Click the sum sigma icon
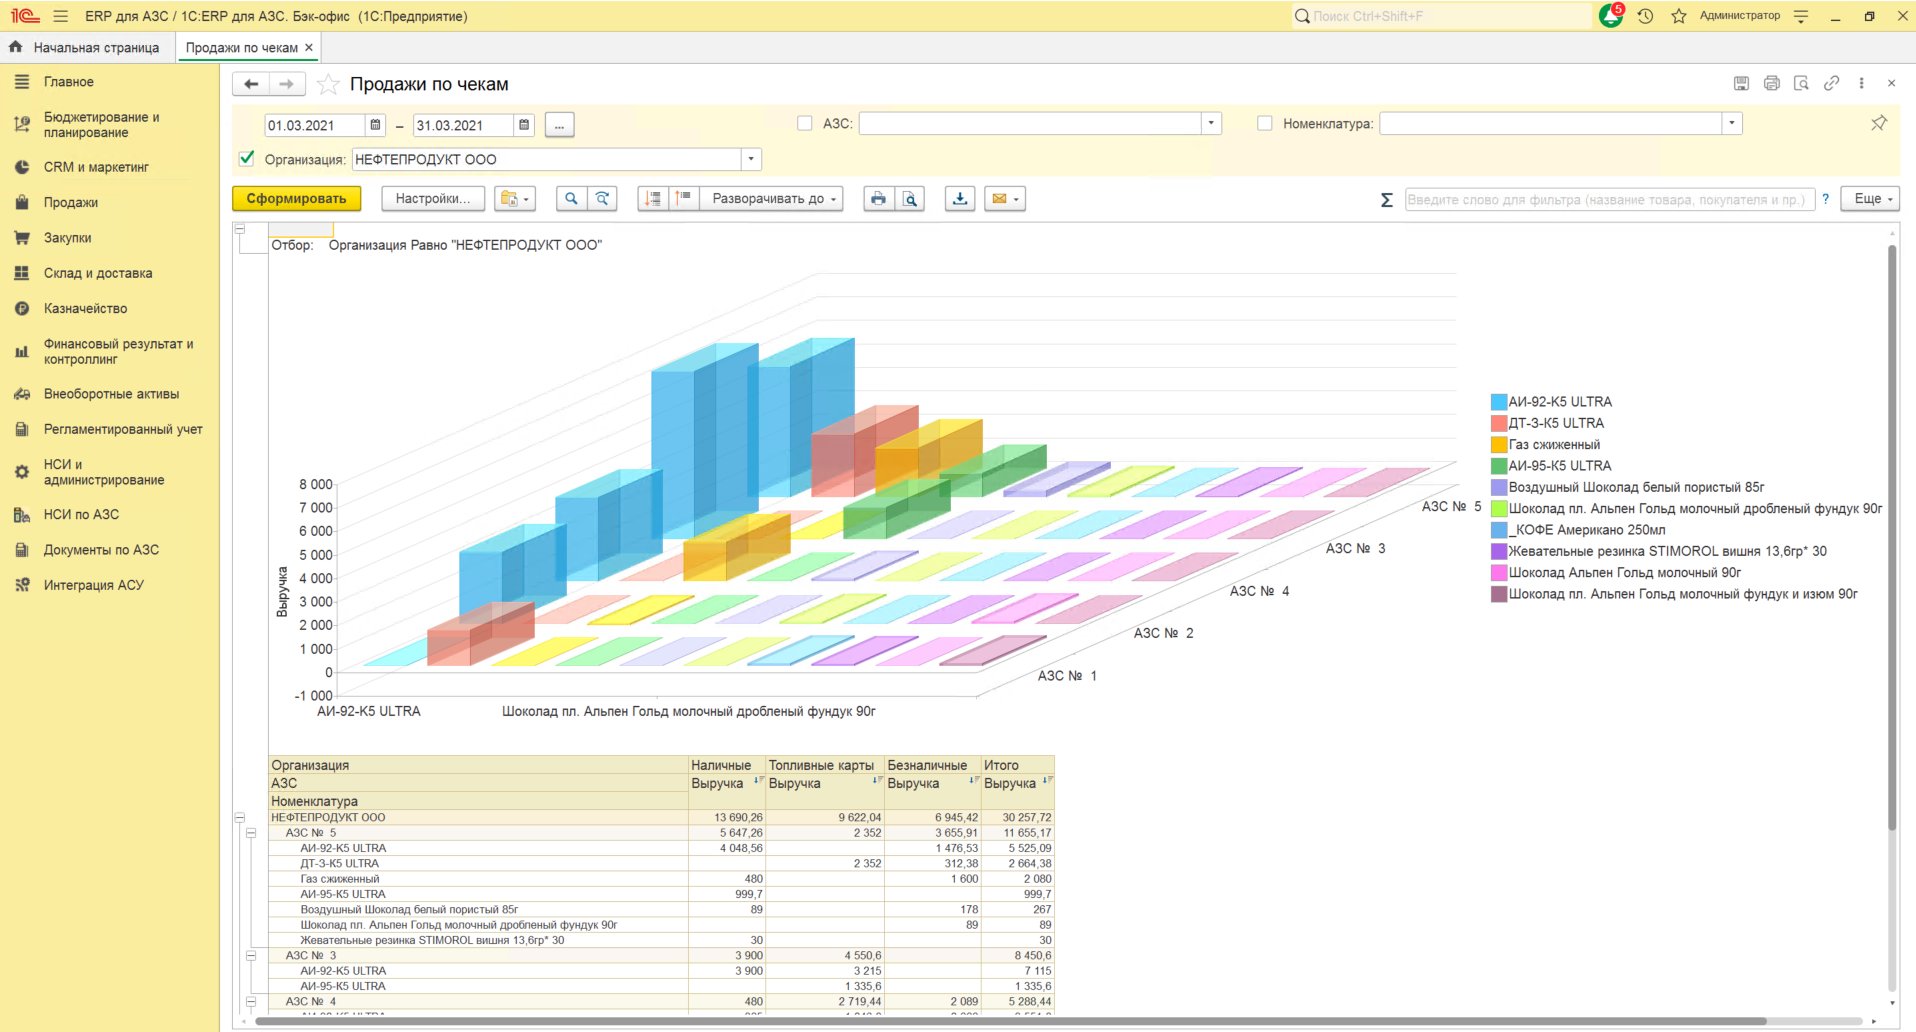 1387,200
